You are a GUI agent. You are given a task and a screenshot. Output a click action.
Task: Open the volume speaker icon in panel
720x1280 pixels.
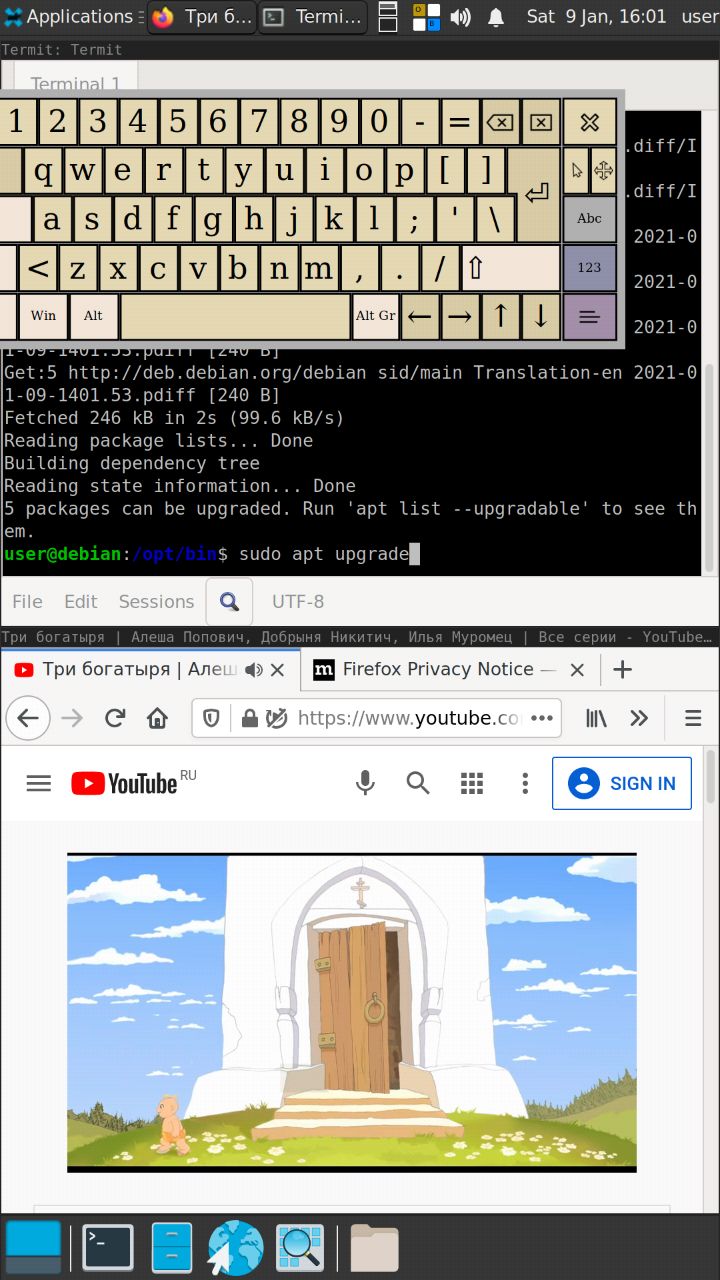460,17
